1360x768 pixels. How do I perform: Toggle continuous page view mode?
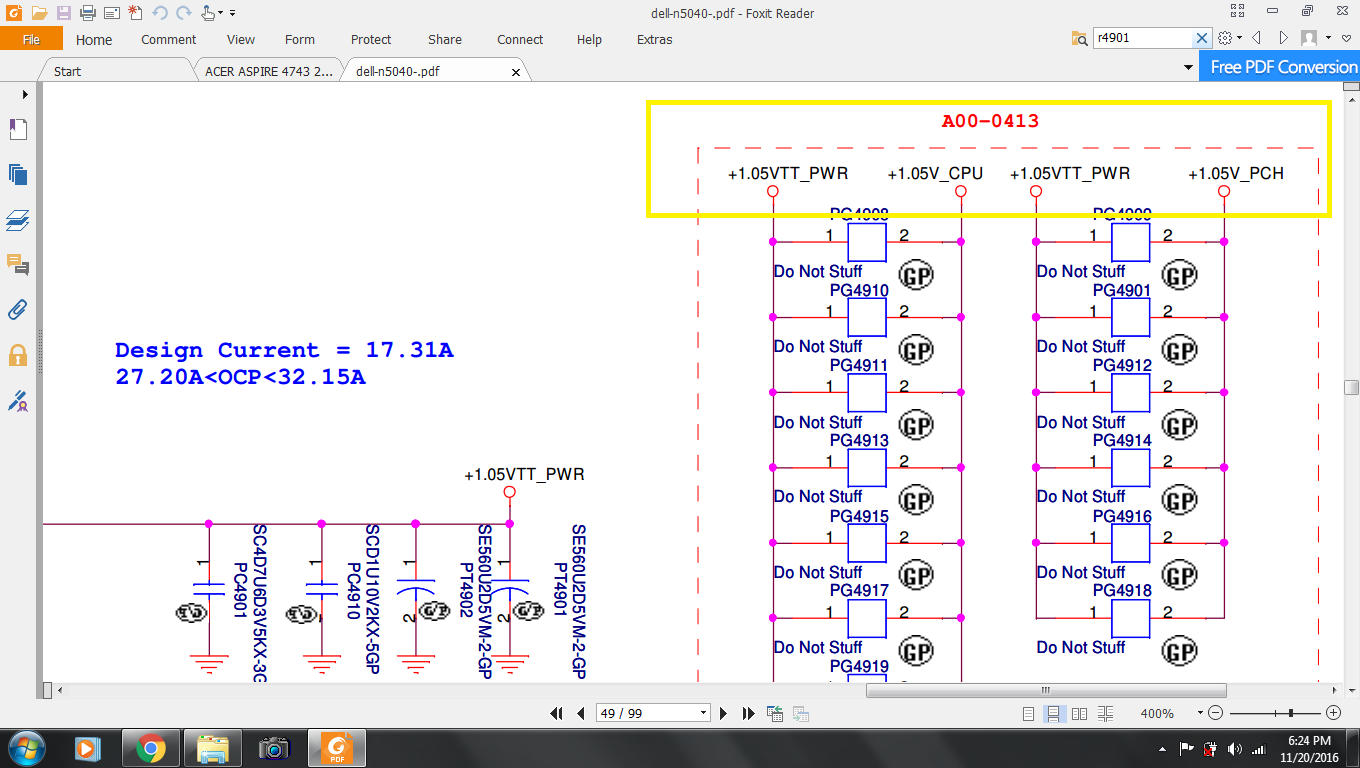[x=1053, y=713]
